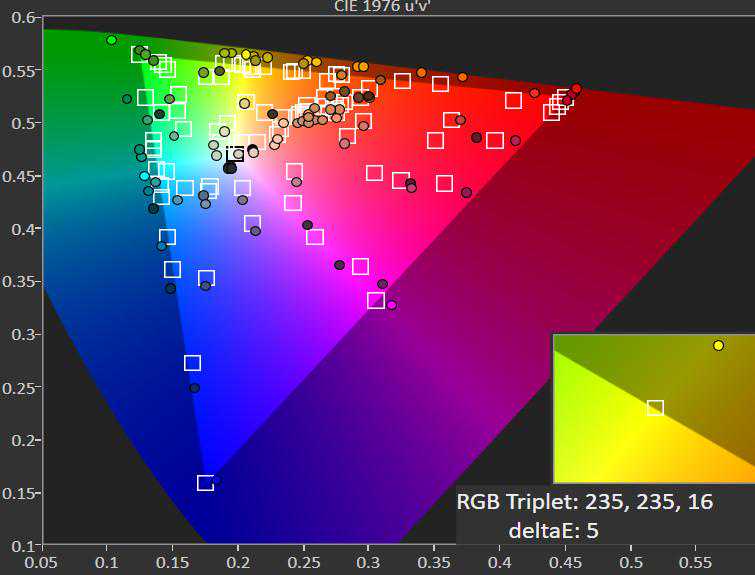
Task: Click the white target square in inset
Action: click(655, 407)
